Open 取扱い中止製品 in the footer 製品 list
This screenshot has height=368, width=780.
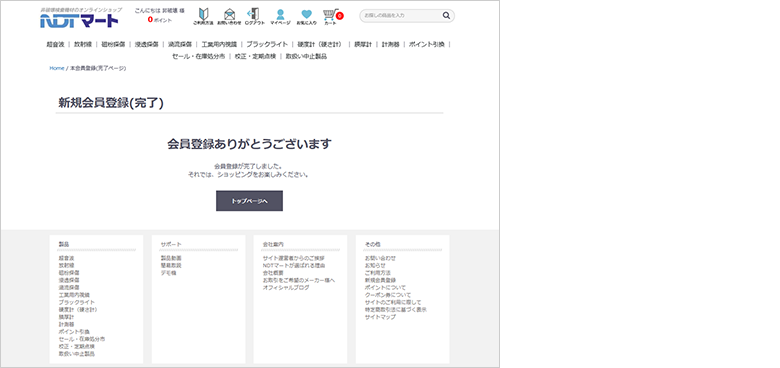77,354
